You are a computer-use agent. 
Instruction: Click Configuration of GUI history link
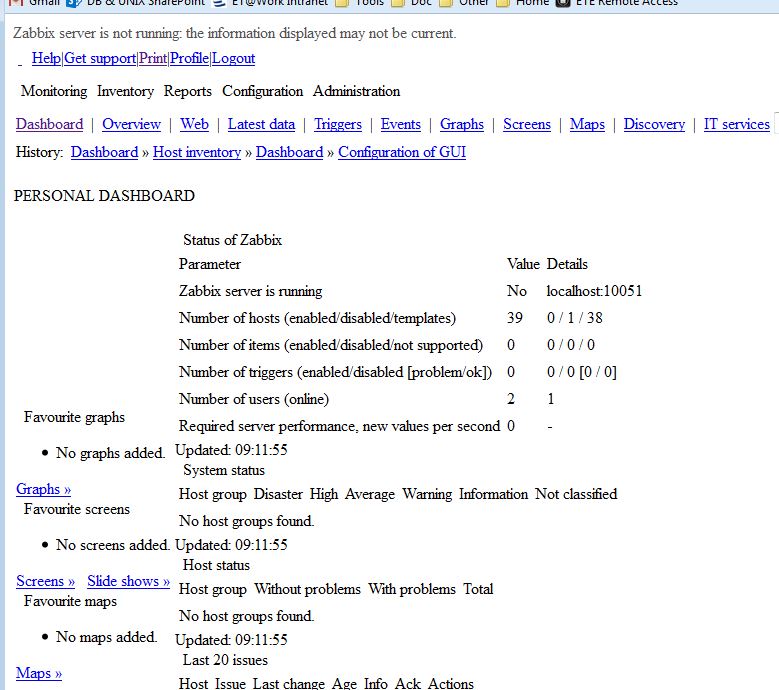point(402,152)
